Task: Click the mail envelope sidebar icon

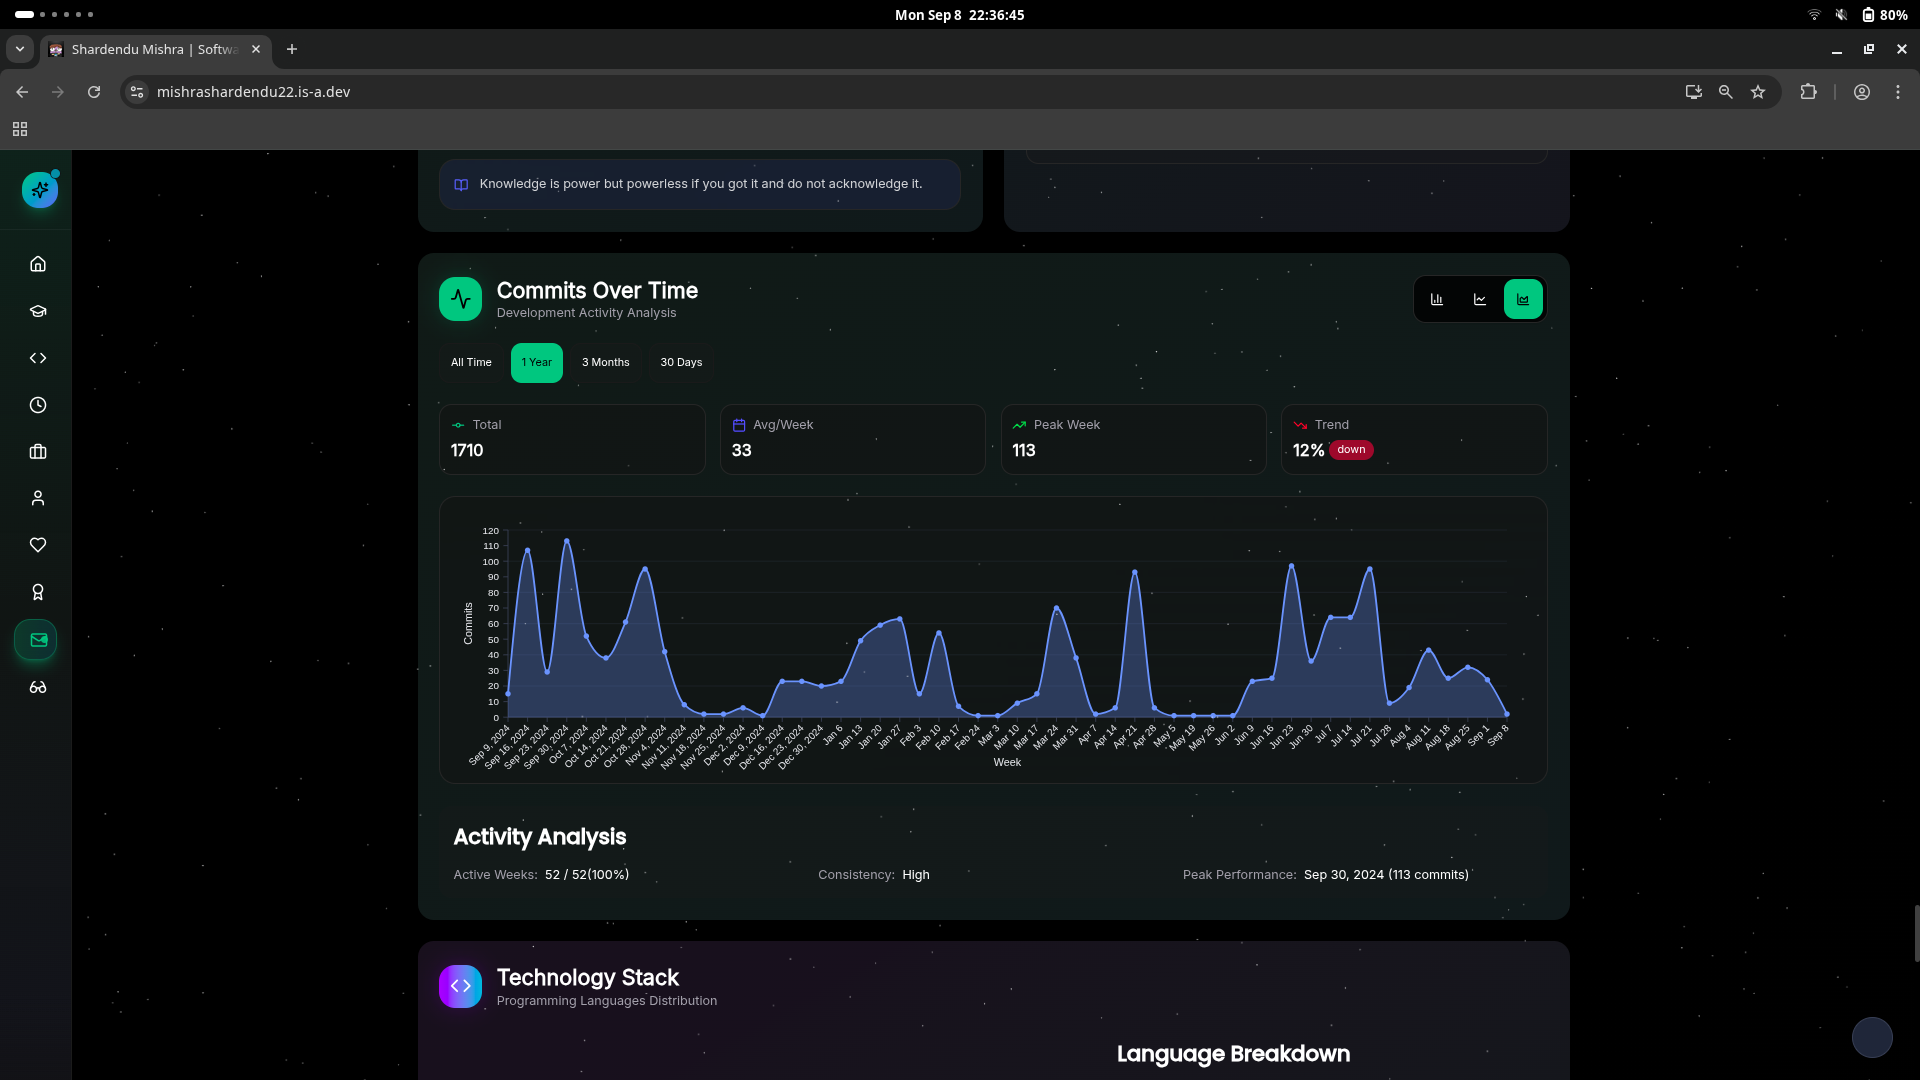Action: [x=38, y=640]
